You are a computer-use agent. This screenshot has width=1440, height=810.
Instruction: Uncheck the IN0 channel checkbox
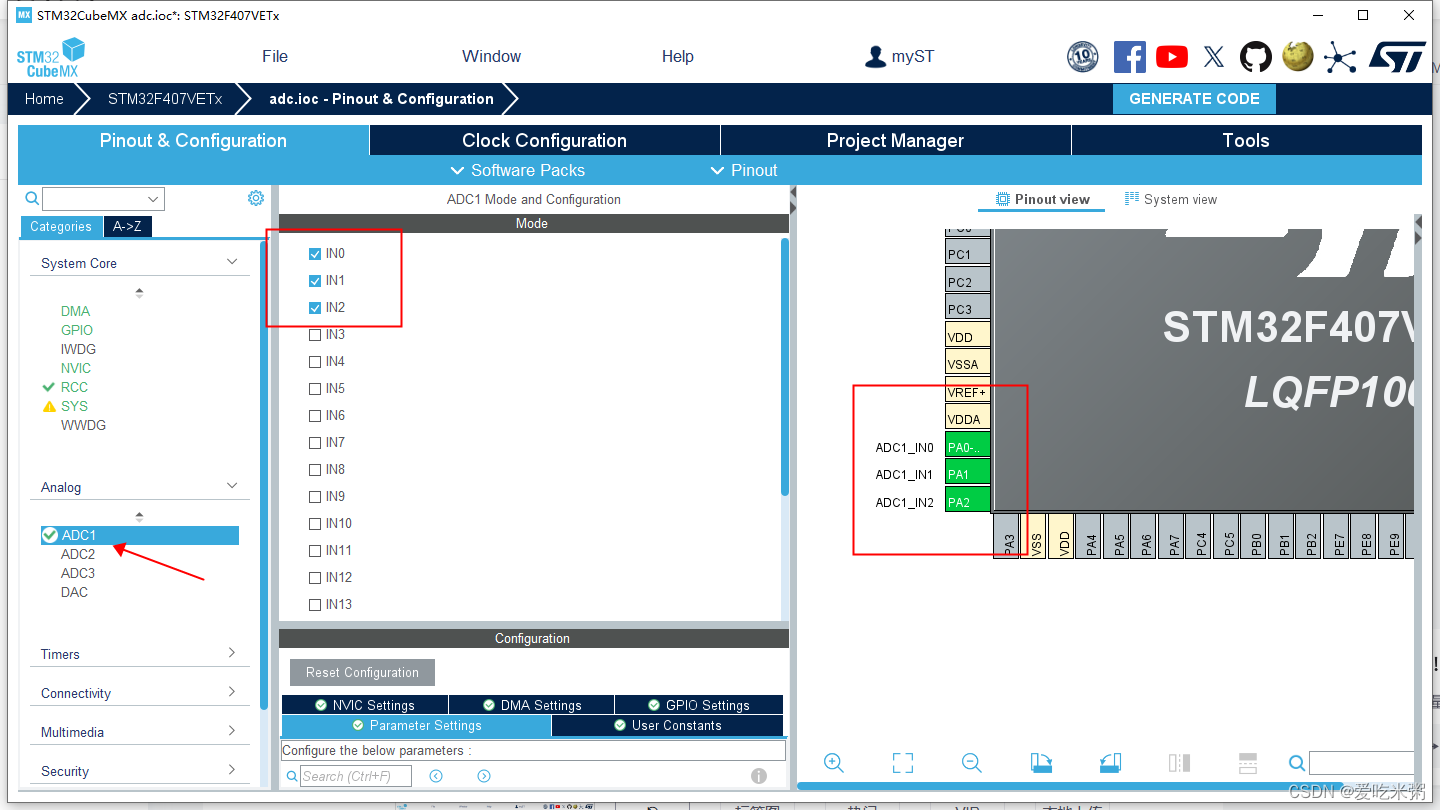coord(316,254)
